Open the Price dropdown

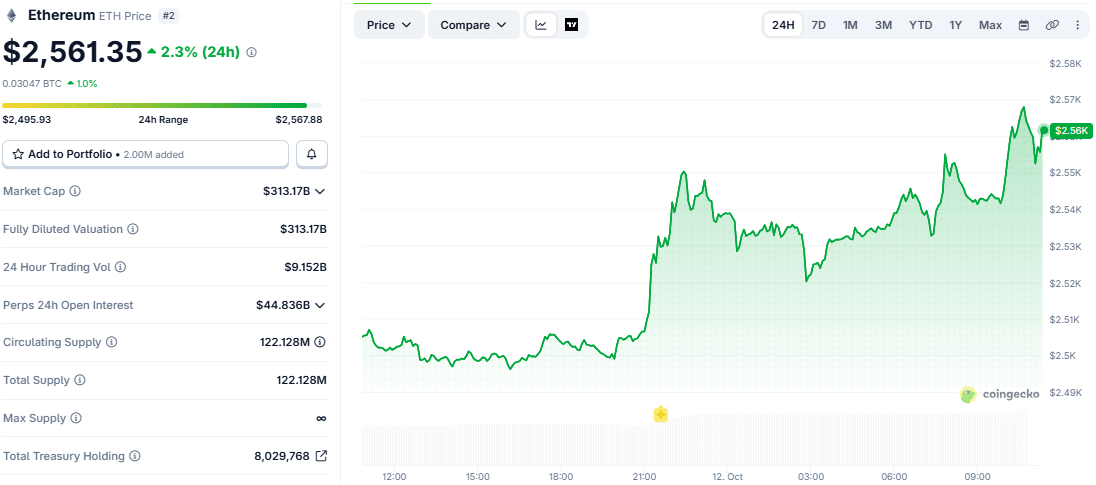tap(389, 25)
